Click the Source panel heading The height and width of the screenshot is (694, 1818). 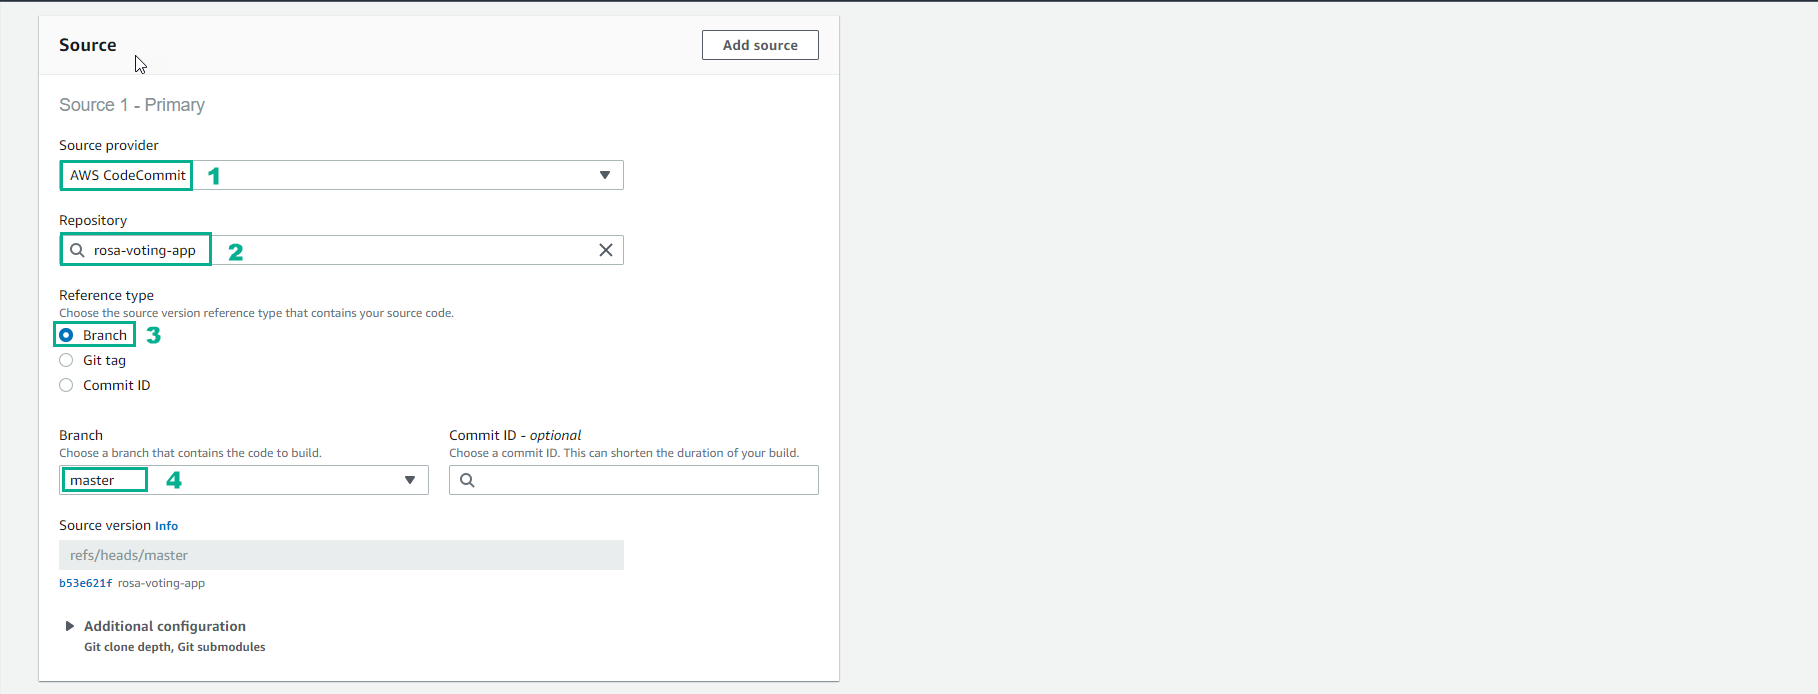(88, 45)
